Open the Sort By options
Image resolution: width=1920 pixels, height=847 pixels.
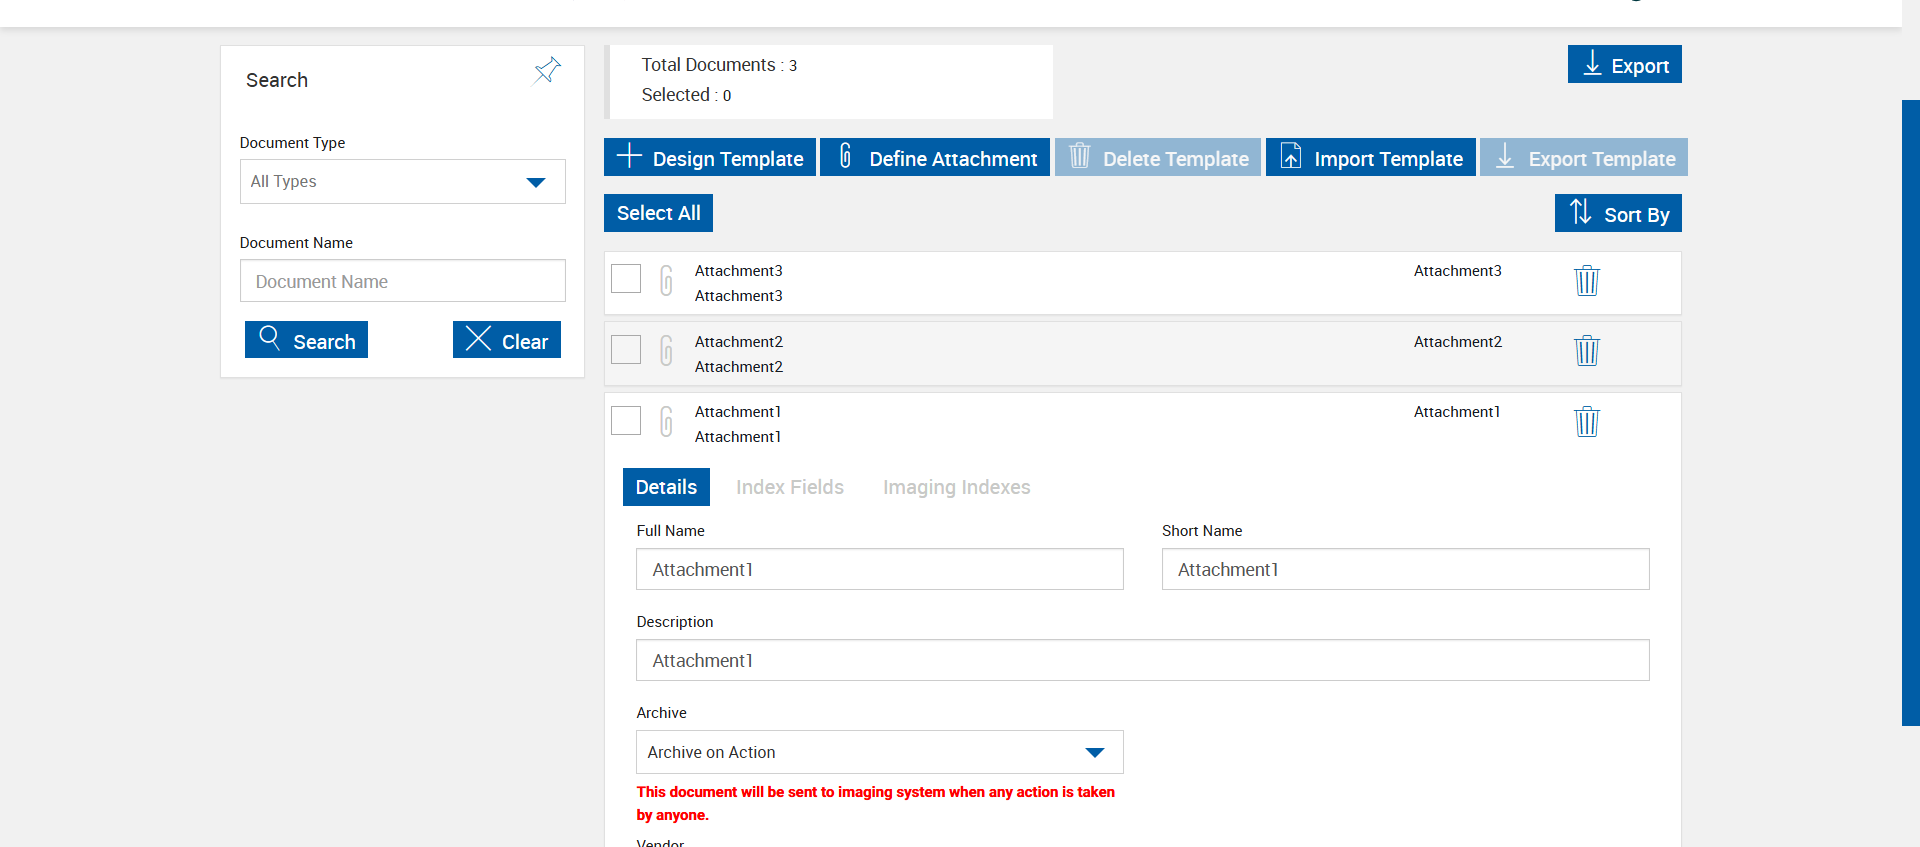[1618, 214]
